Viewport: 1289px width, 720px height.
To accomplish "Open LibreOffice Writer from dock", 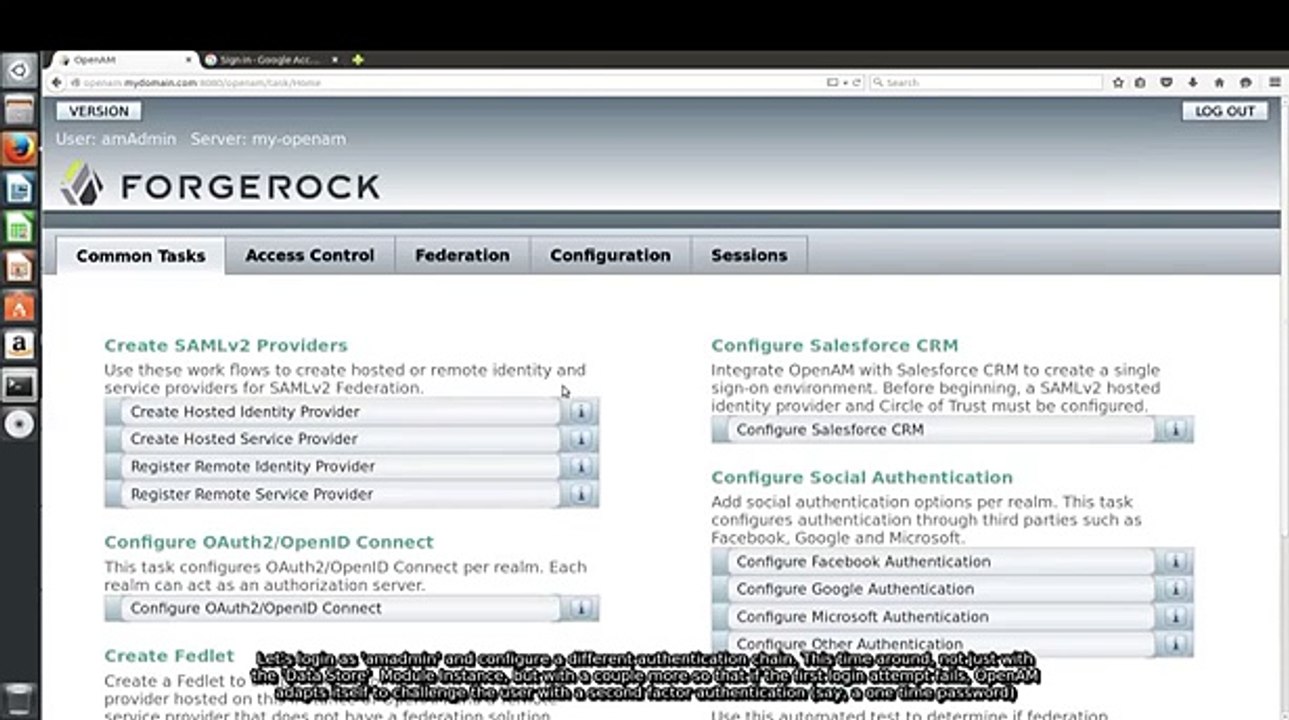I will [19, 189].
